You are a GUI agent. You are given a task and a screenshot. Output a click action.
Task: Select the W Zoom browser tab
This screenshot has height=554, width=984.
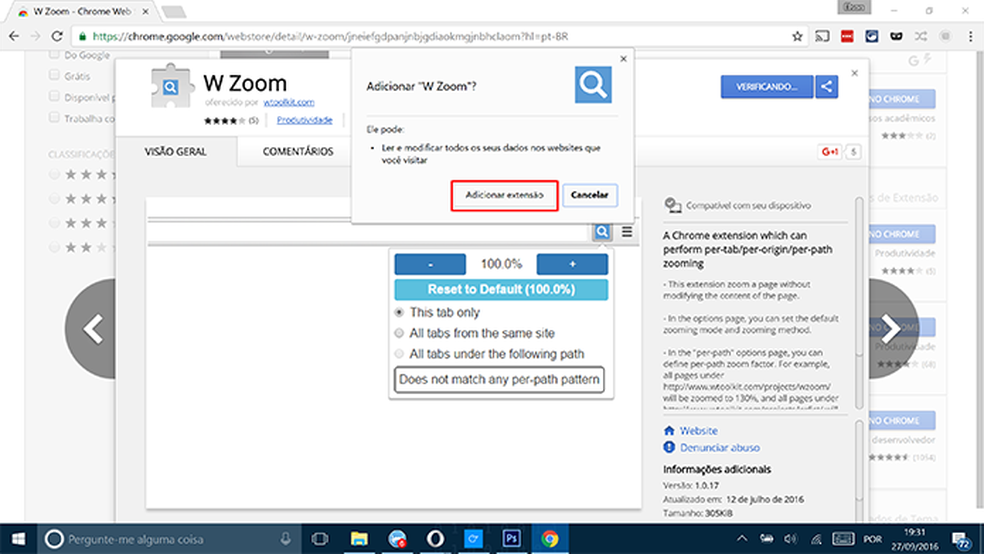[x=82, y=11]
